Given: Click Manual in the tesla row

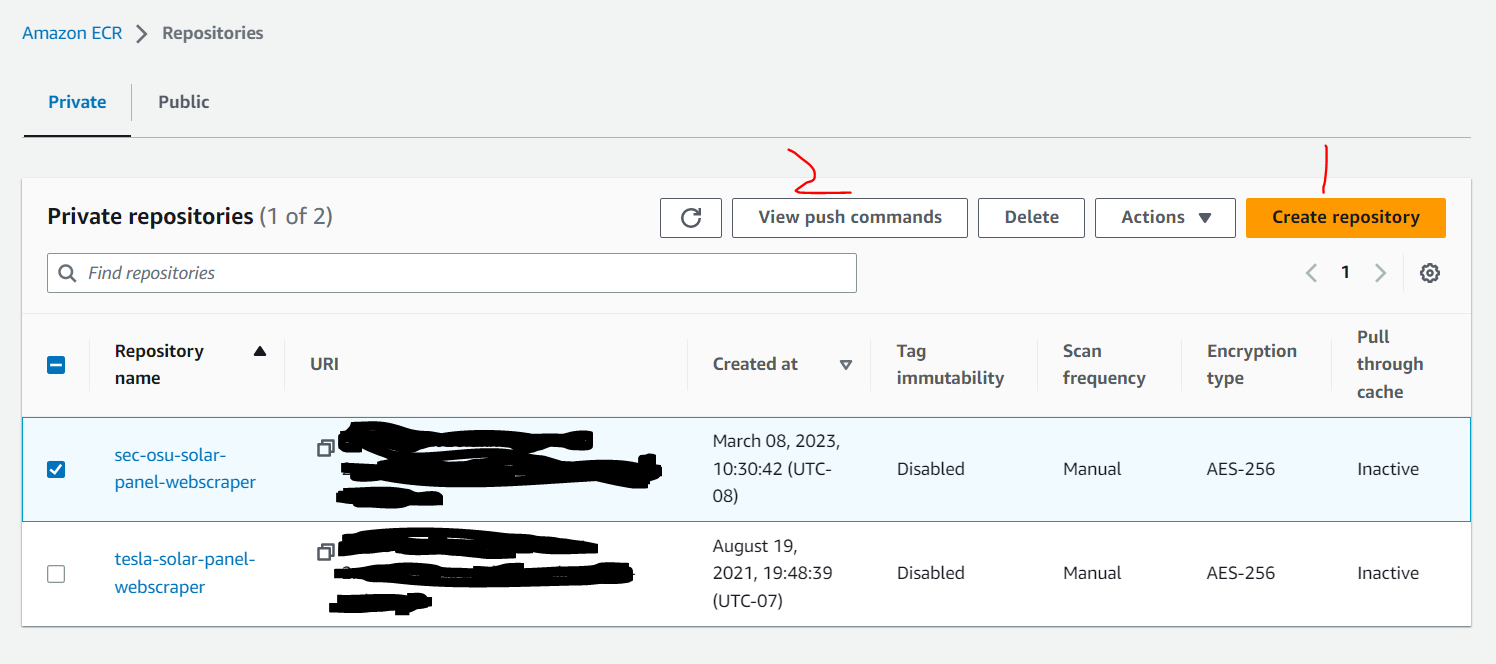Looking at the screenshot, I should pos(1092,574).
